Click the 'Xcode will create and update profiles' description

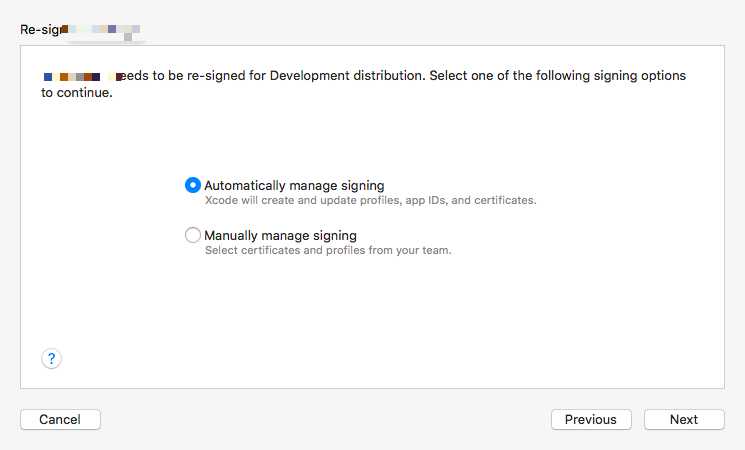point(371,201)
